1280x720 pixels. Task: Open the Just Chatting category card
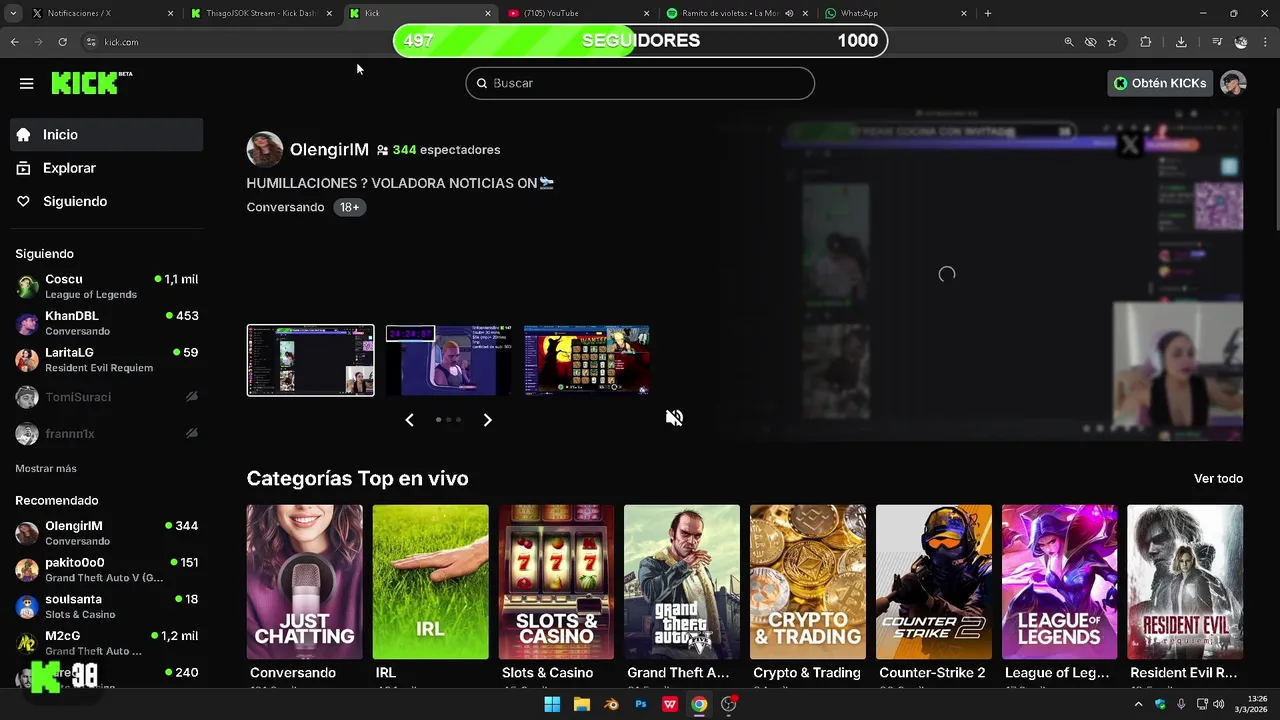[x=304, y=582]
